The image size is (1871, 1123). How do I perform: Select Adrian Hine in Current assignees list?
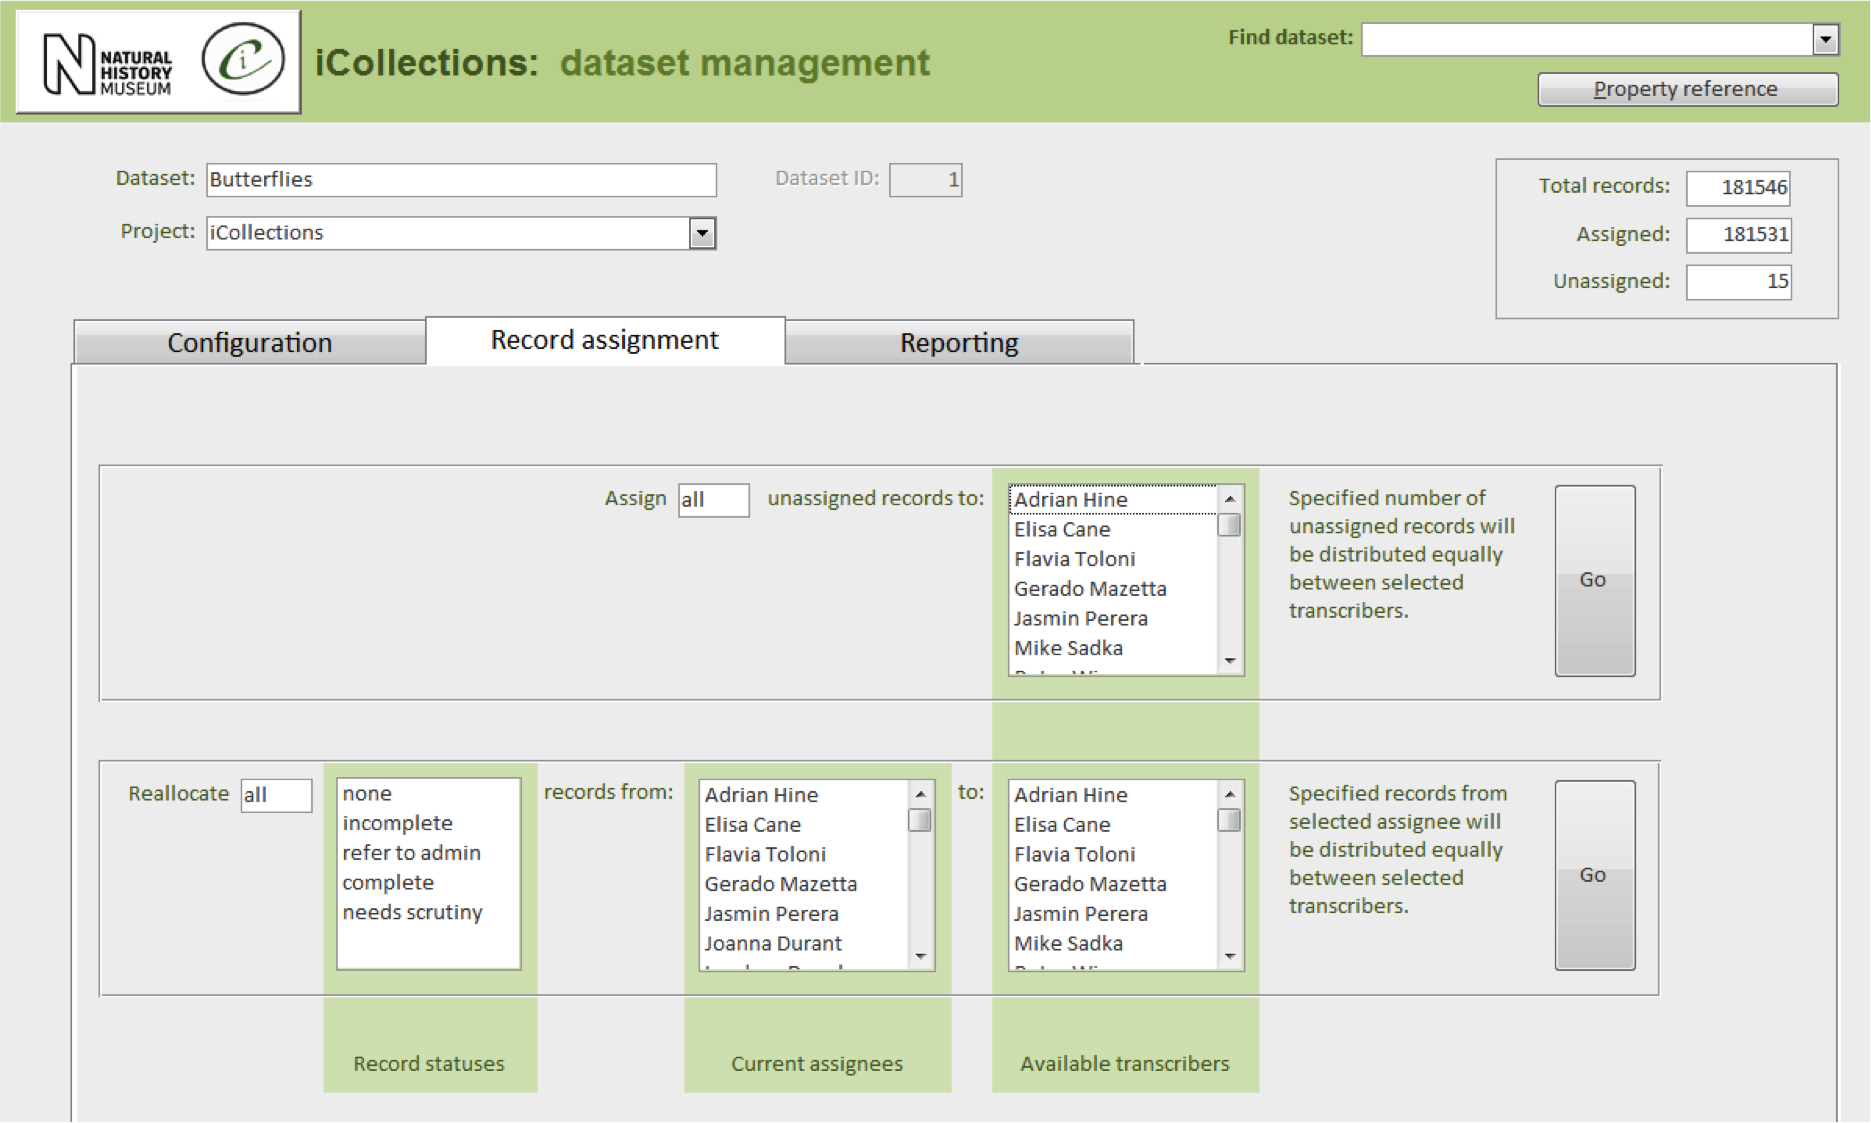click(x=804, y=795)
